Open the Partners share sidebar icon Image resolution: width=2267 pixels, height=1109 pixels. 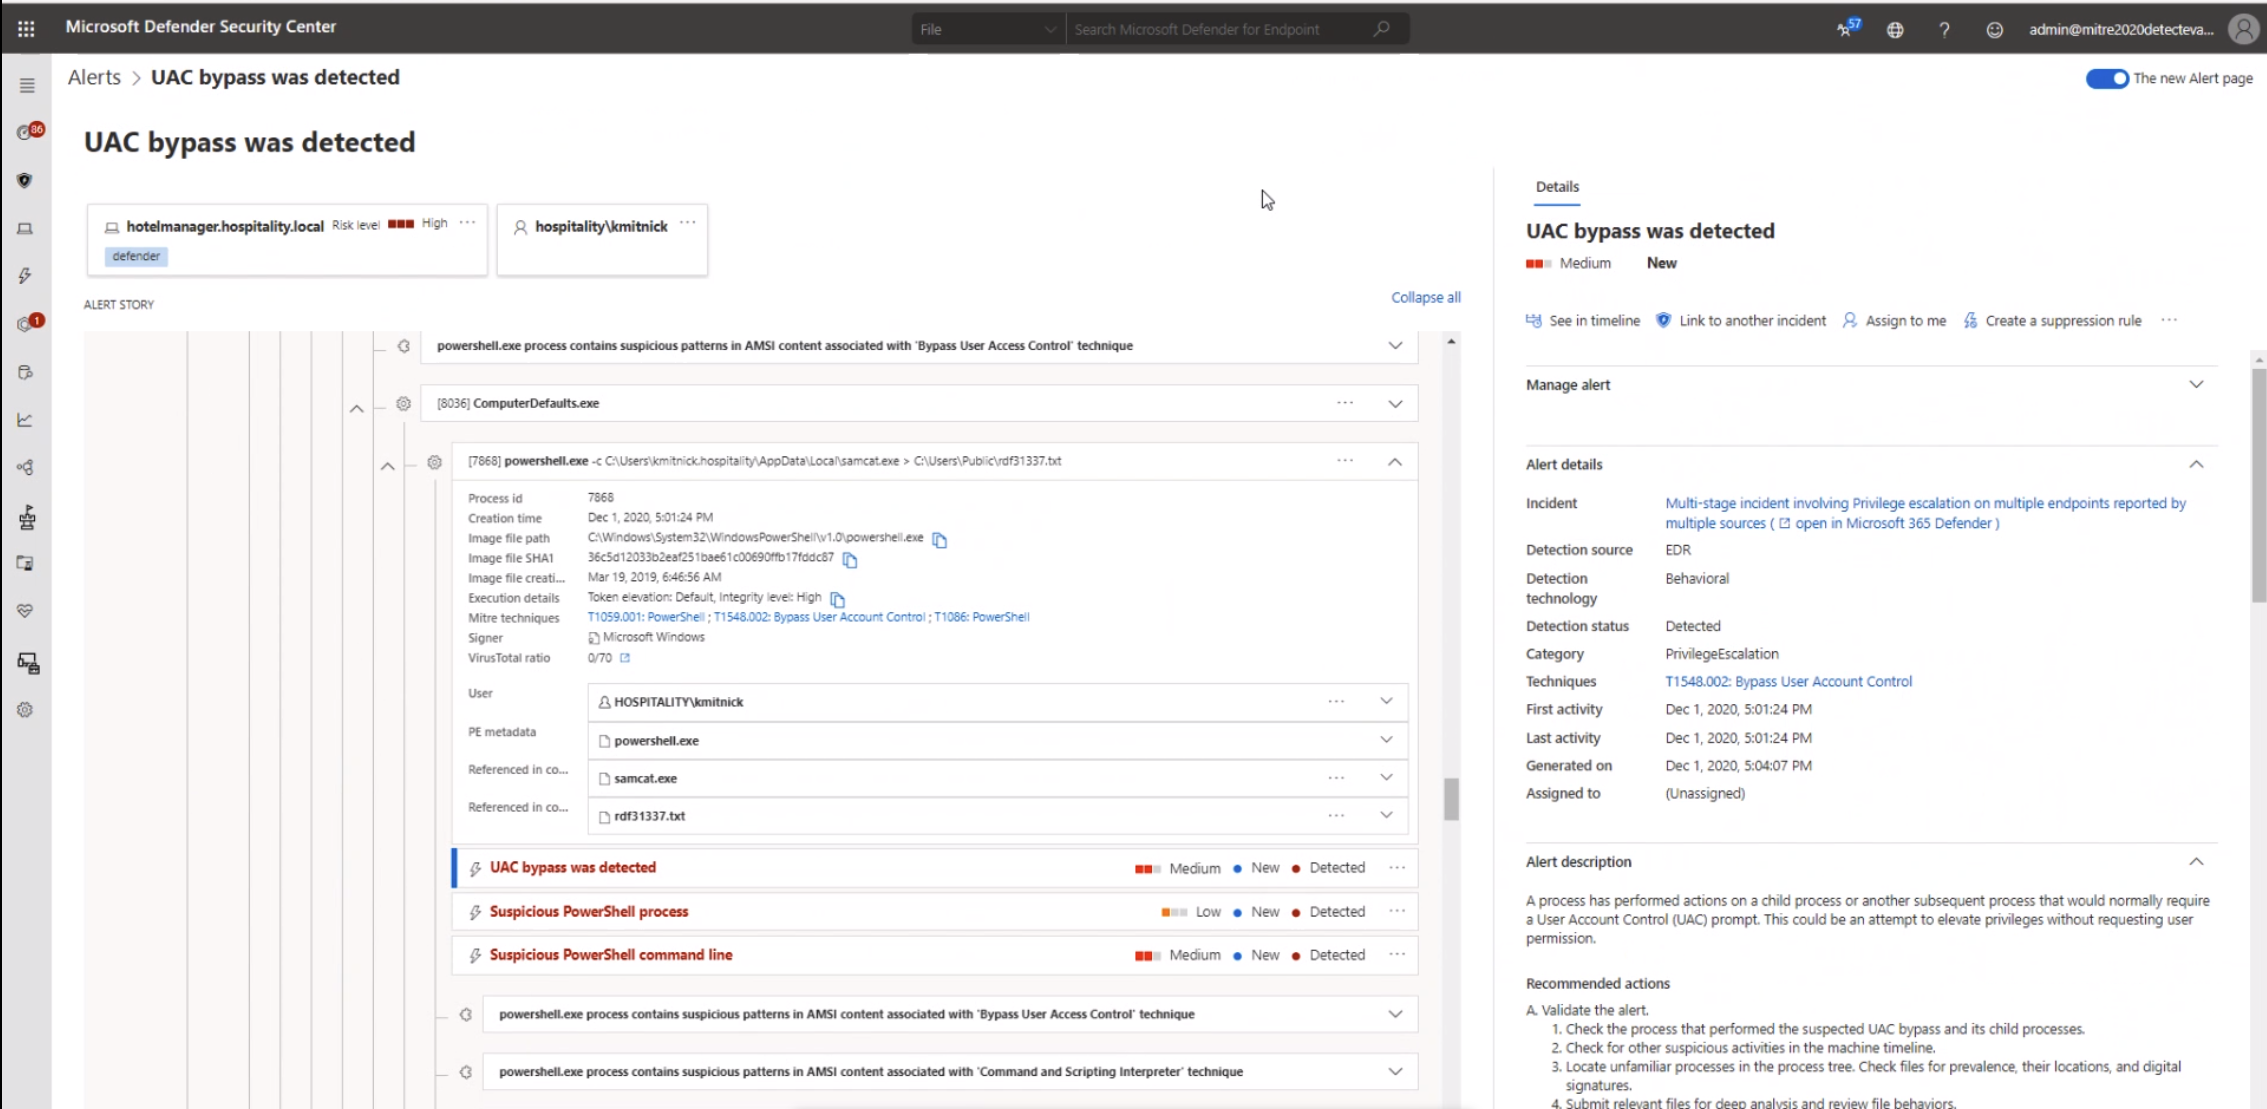pyautogui.click(x=25, y=467)
